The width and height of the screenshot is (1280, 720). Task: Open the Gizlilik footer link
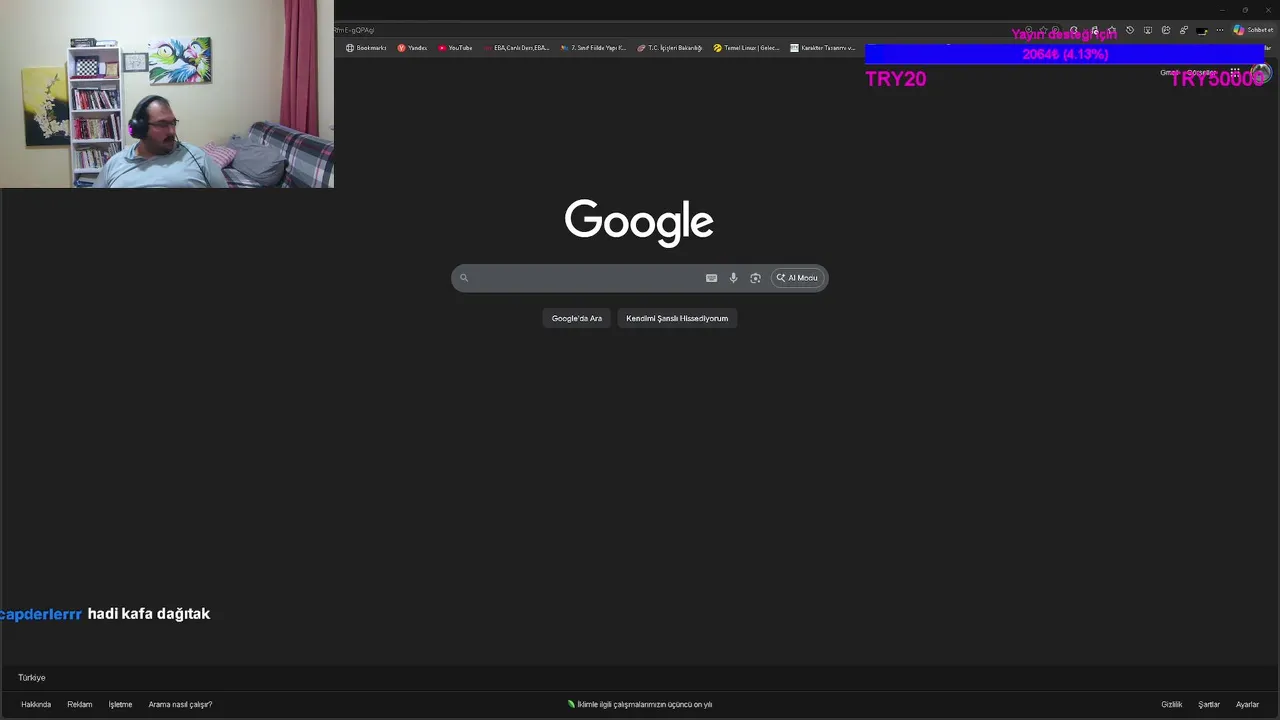coord(1172,704)
